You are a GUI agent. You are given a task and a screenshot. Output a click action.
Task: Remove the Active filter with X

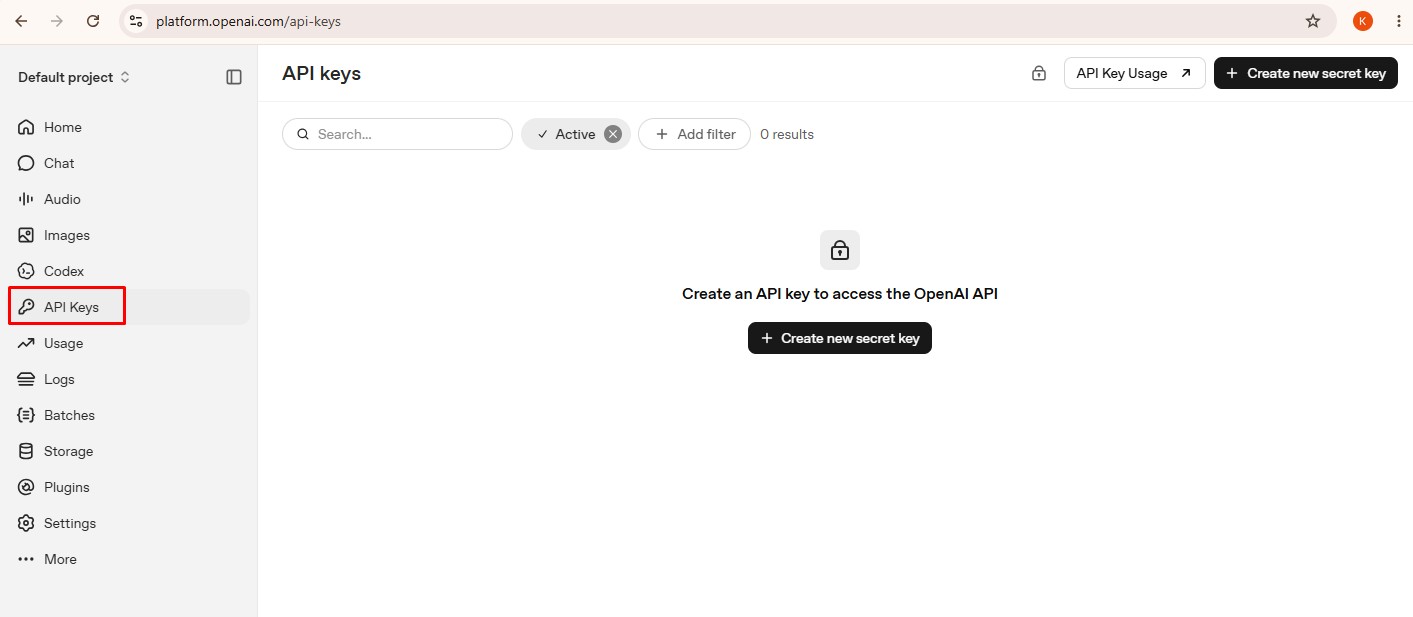coord(613,134)
